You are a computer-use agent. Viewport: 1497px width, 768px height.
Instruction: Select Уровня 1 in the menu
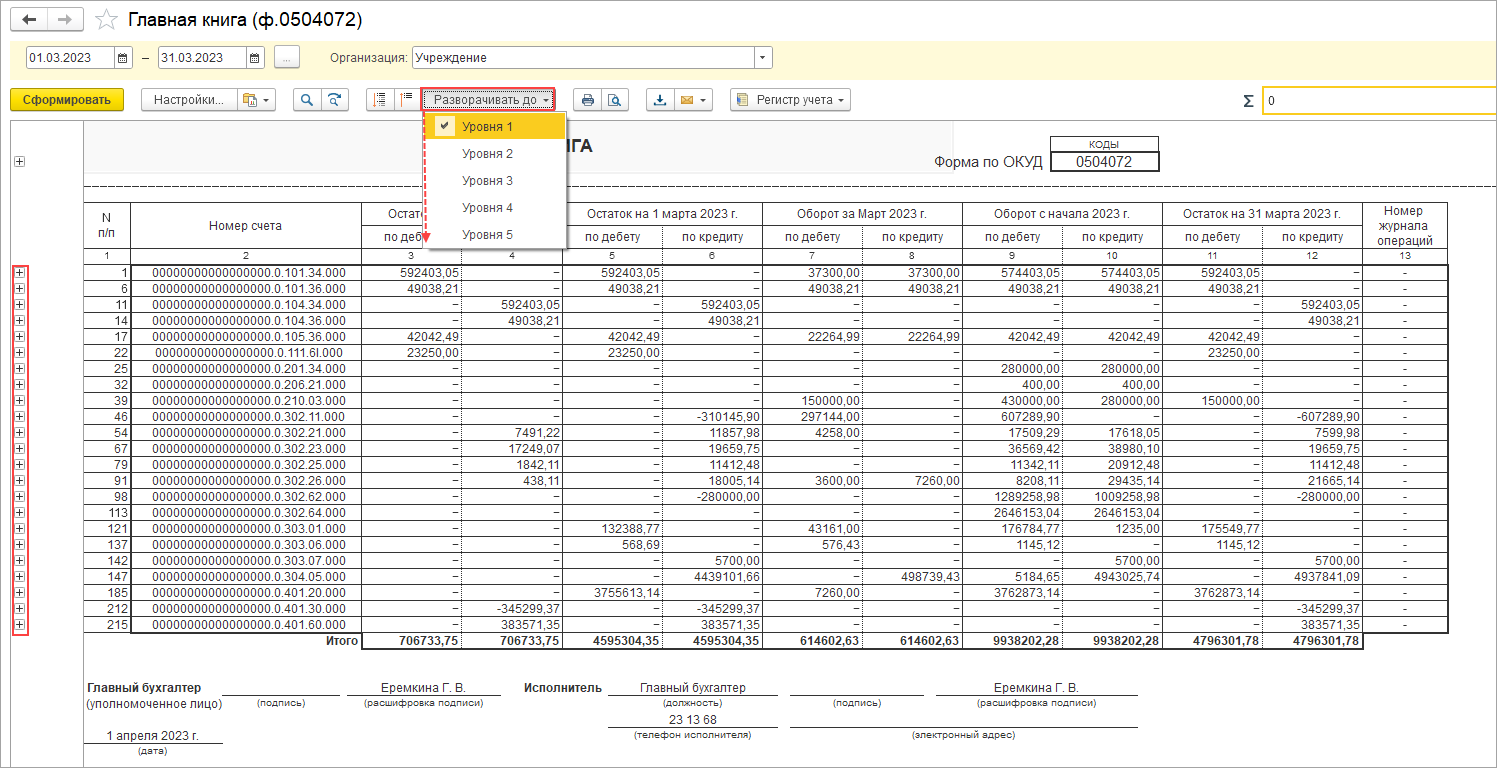click(495, 127)
